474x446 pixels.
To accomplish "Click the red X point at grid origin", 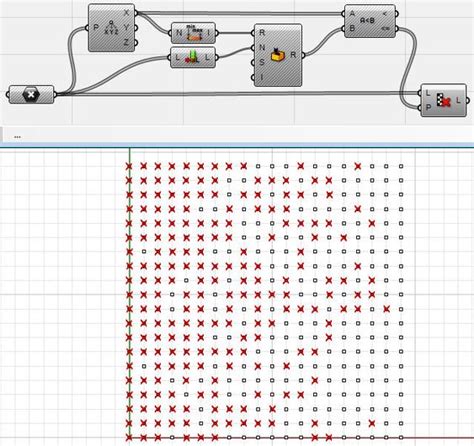I will (129, 438).
